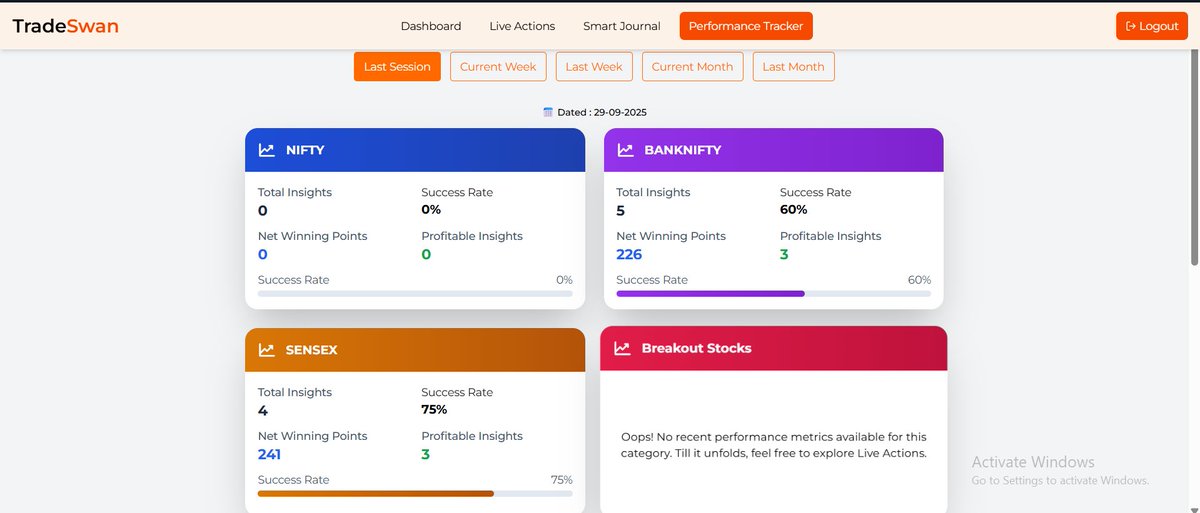Image resolution: width=1200 pixels, height=513 pixels.
Task: Click the Breakout Stocks card header
Action: [773, 348]
